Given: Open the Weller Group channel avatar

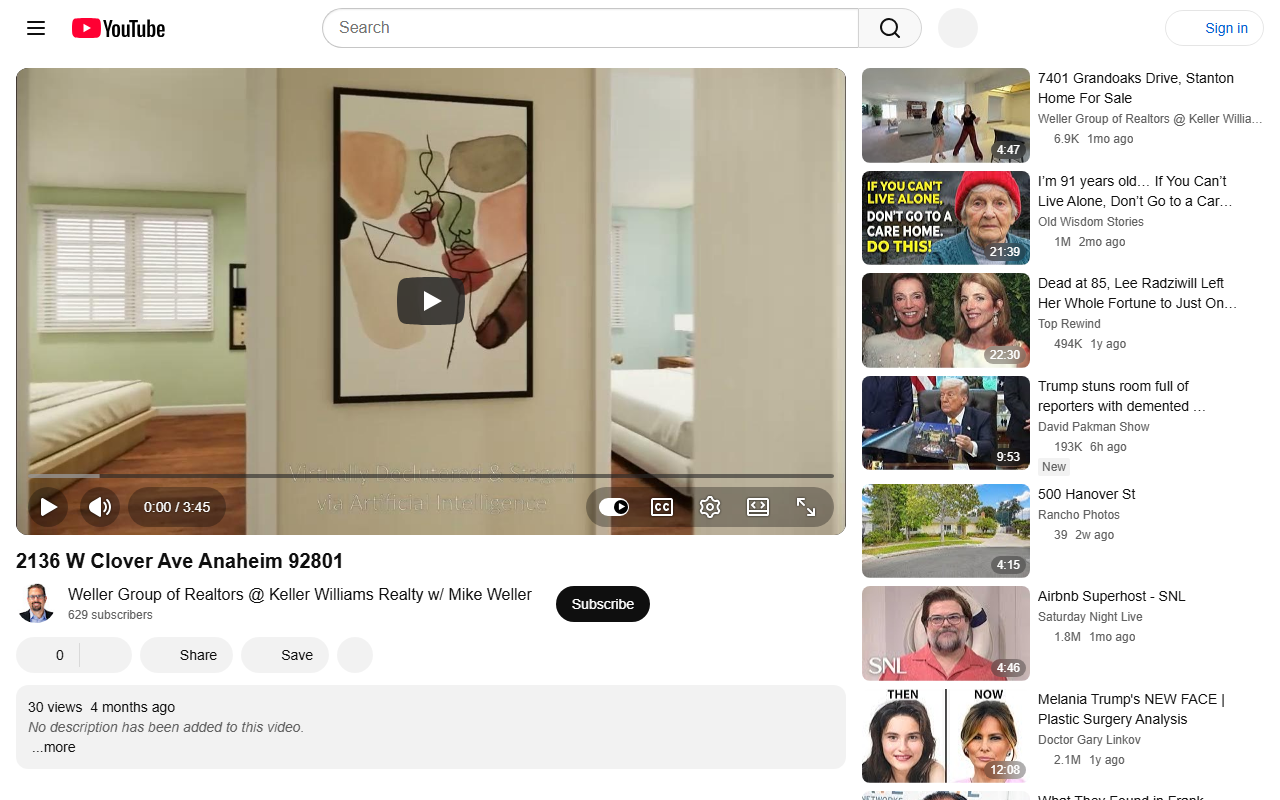Looking at the screenshot, I should [x=36, y=604].
